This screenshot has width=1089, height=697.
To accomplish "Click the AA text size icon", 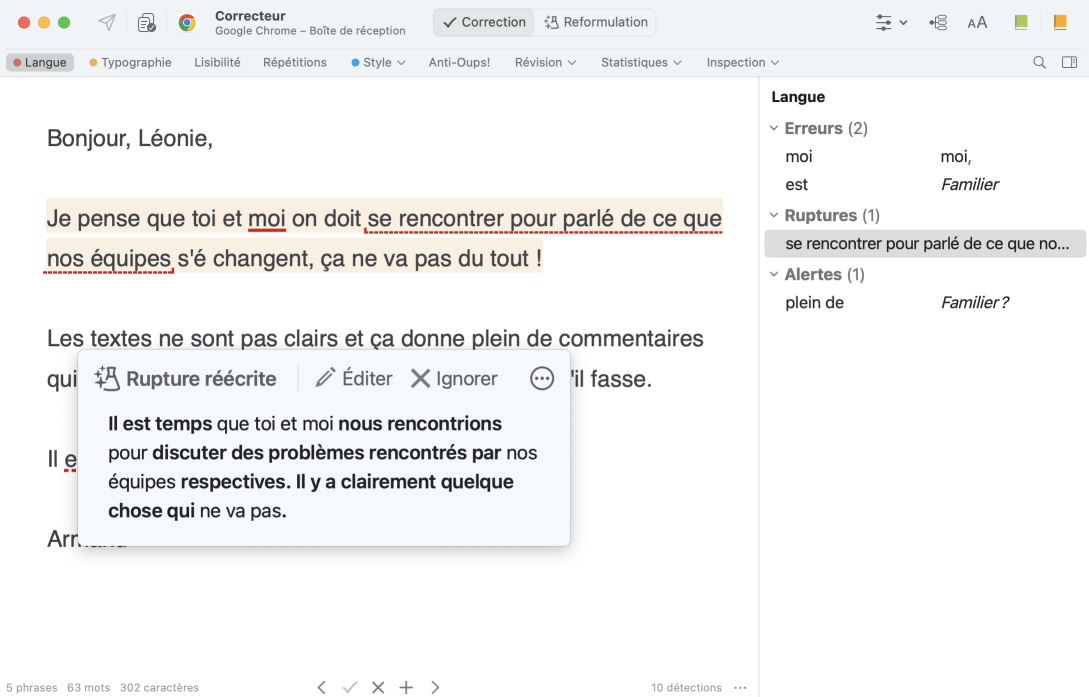I will [x=977, y=21].
